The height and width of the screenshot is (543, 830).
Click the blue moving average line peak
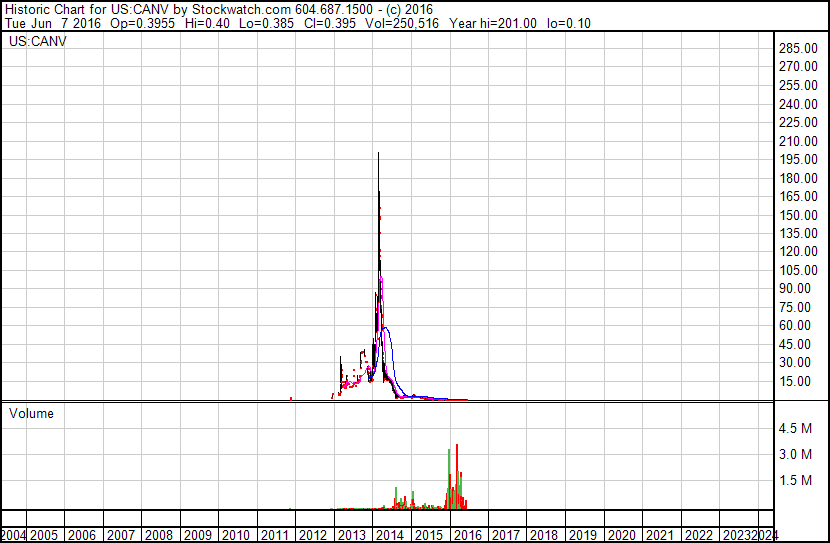tap(386, 328)
